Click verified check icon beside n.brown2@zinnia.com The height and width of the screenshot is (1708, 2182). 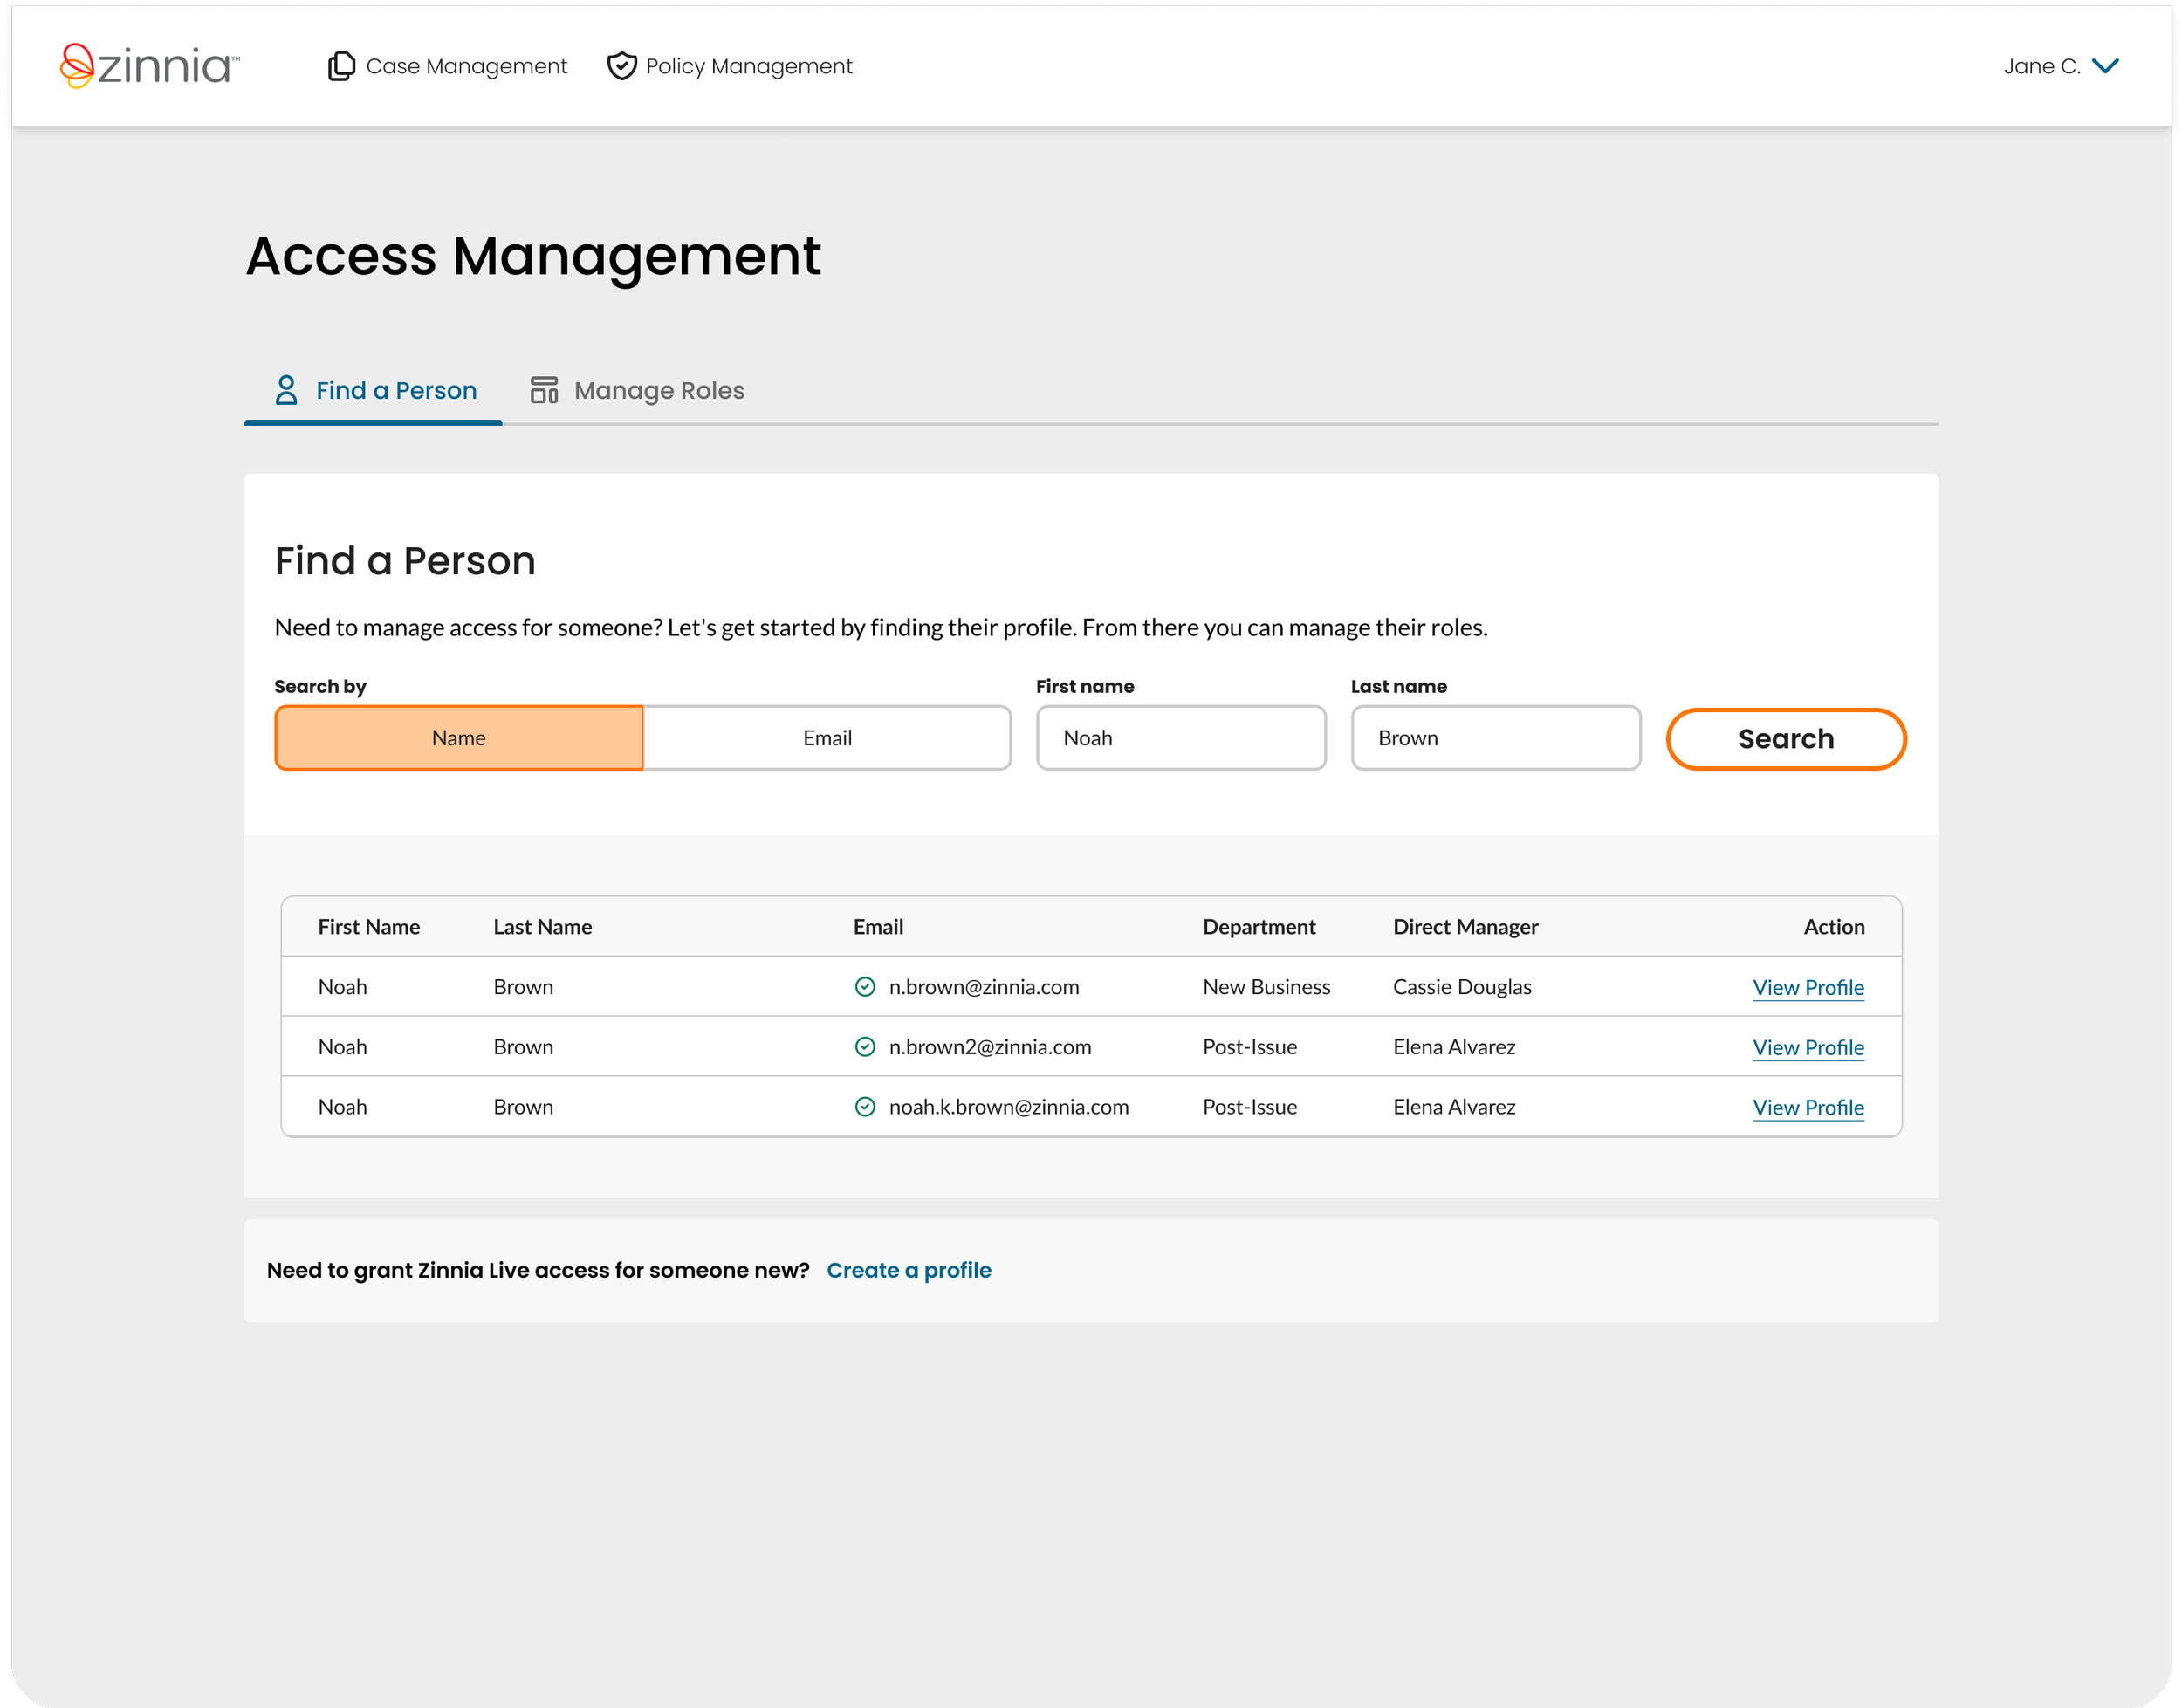tap(865, 1047)
